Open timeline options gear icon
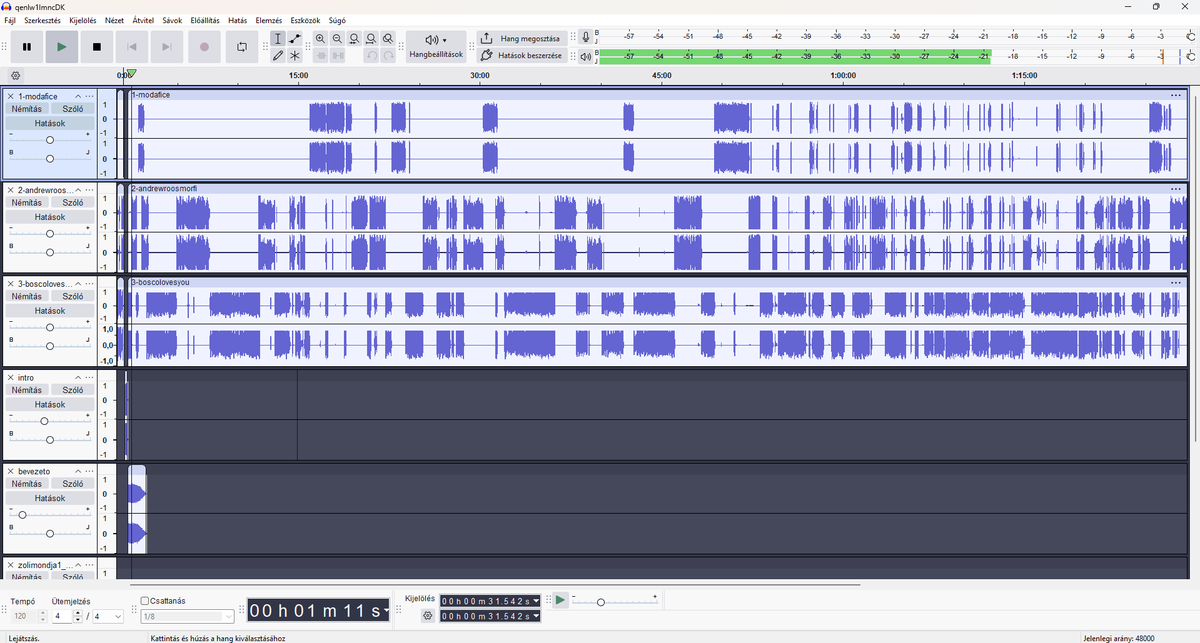Screen dimensions: 1200x643 click(15, 75)
